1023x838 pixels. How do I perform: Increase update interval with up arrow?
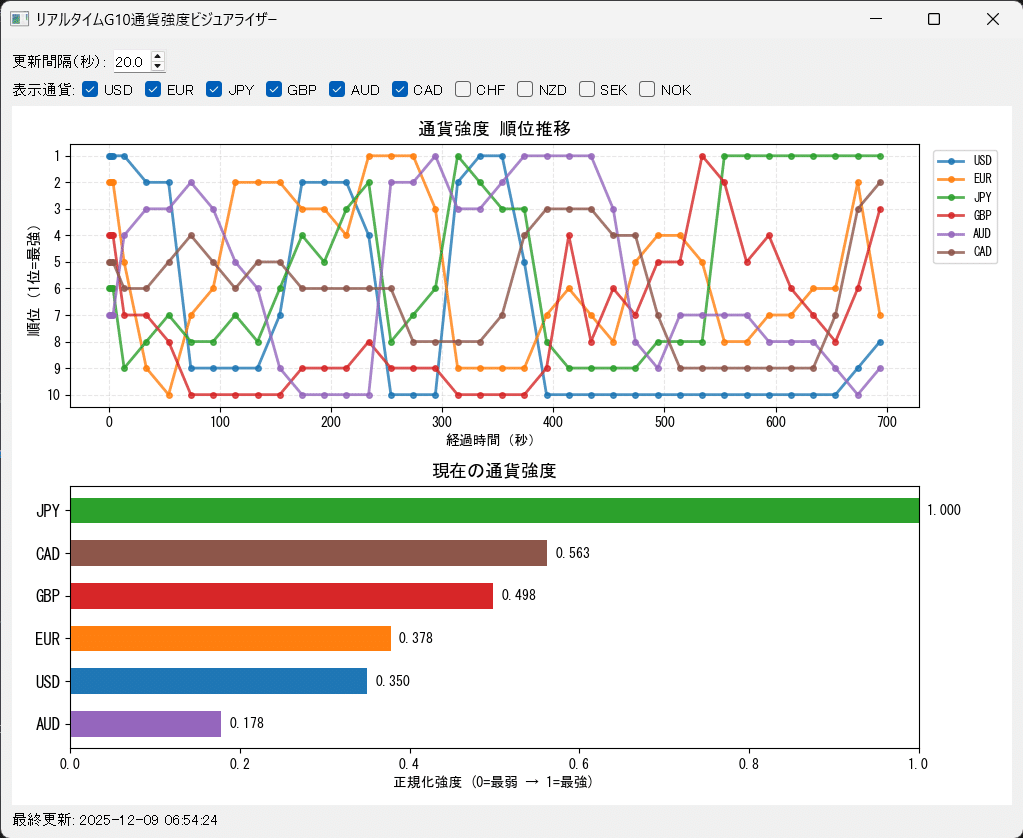(158, 57)
